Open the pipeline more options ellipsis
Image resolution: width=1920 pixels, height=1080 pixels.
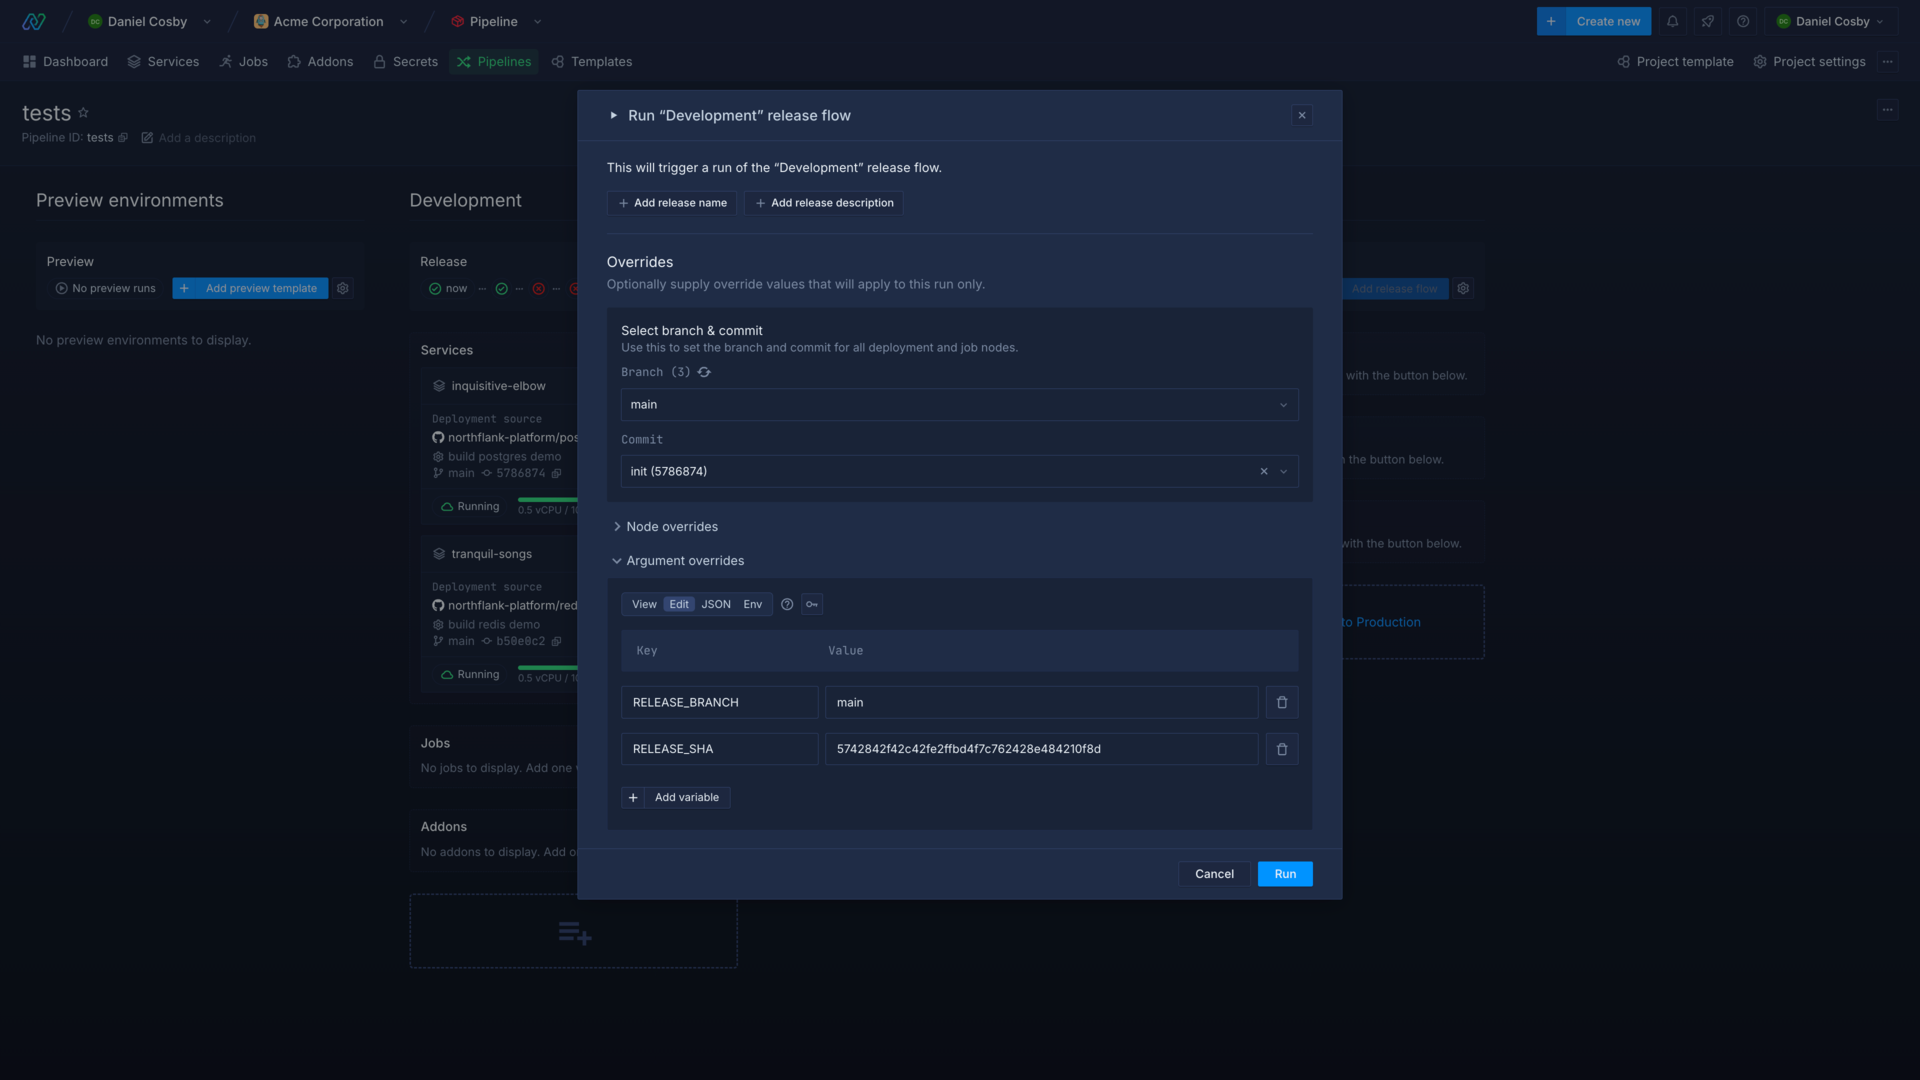pos(1887,110)
